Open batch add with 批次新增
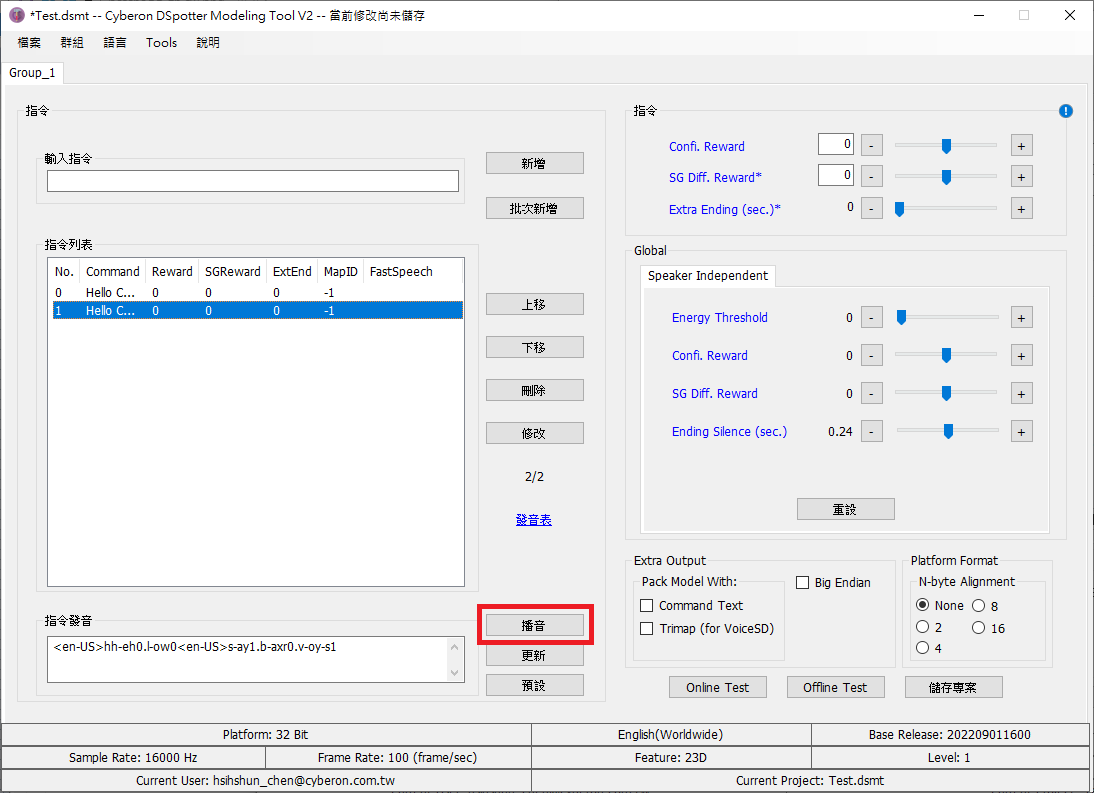Image resolution: width=1094 pixels, height=793 pixels. [x=534, y=207]
